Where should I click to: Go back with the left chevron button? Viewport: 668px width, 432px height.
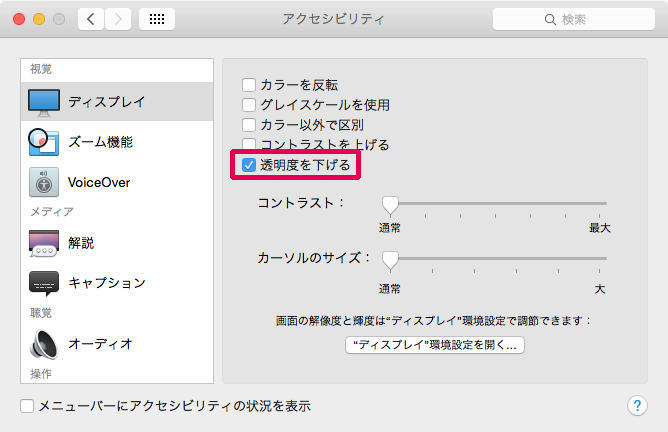(x=91, y=19)
